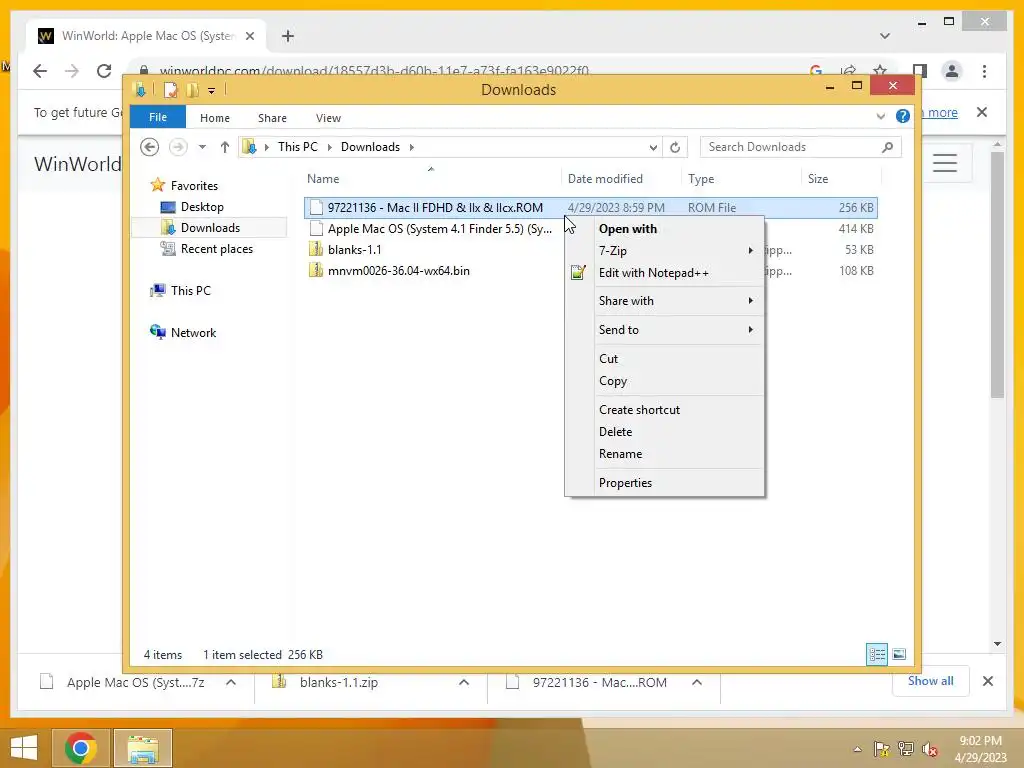Close the WinWorld Chrome tab

(249, 37)
